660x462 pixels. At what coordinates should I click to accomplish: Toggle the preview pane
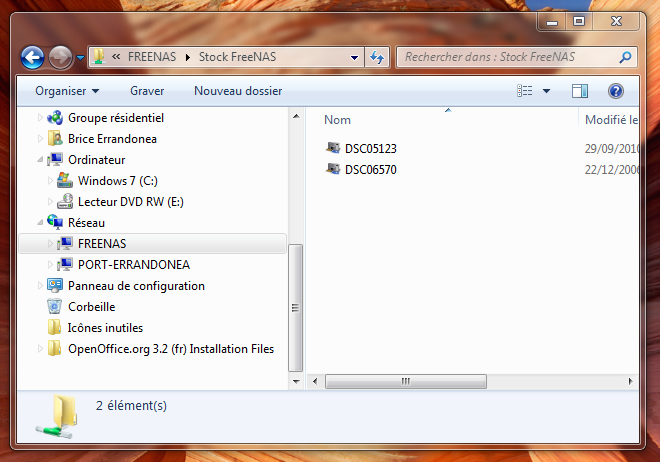580,91
